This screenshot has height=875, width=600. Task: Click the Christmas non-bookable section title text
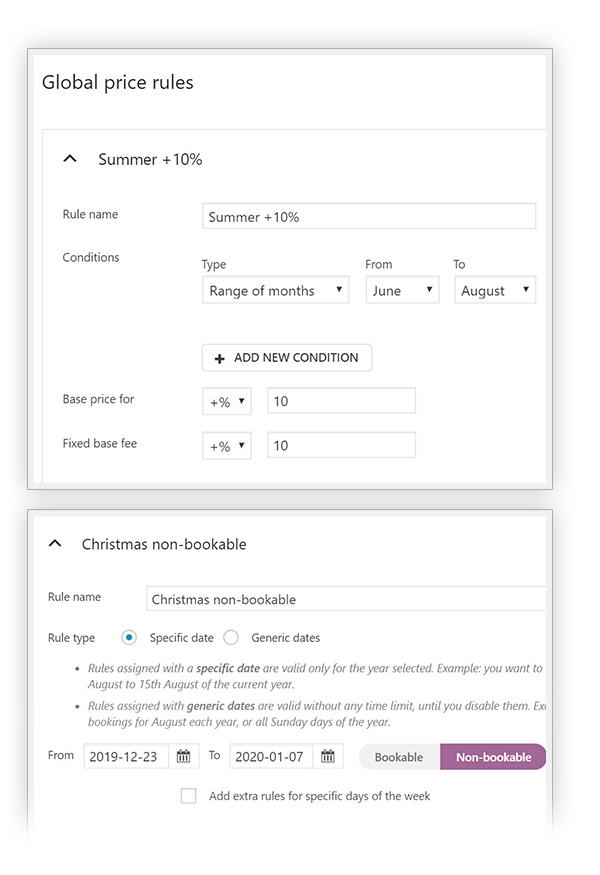pyautogui.click(x=164, y=544)
